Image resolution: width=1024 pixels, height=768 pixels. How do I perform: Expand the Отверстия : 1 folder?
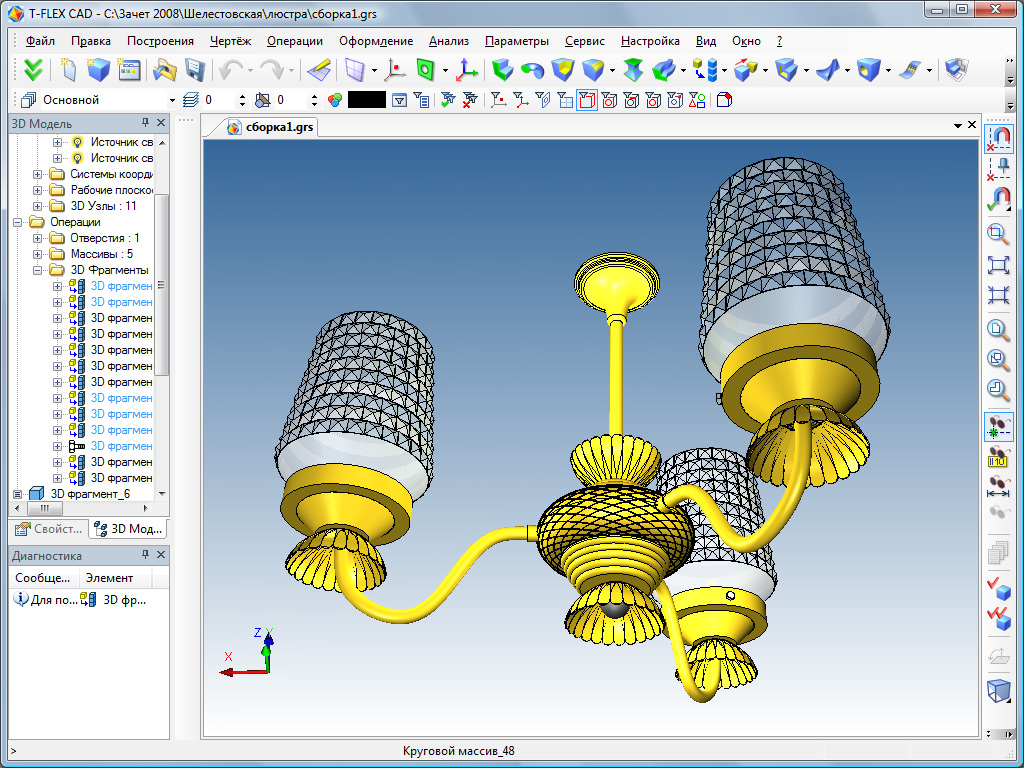(x=37, y=238)
